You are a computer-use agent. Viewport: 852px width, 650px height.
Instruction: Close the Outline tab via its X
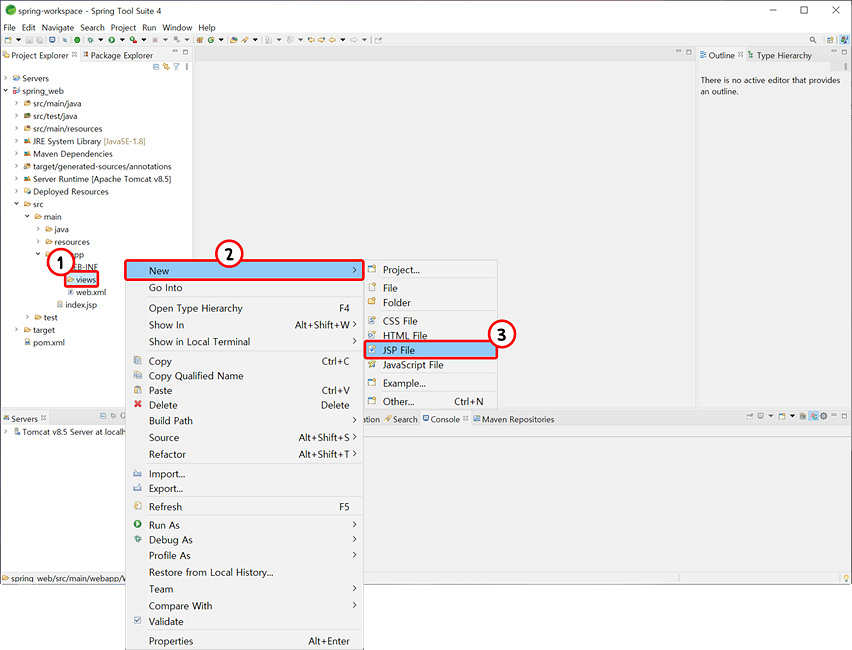click(x=740, y=54)
